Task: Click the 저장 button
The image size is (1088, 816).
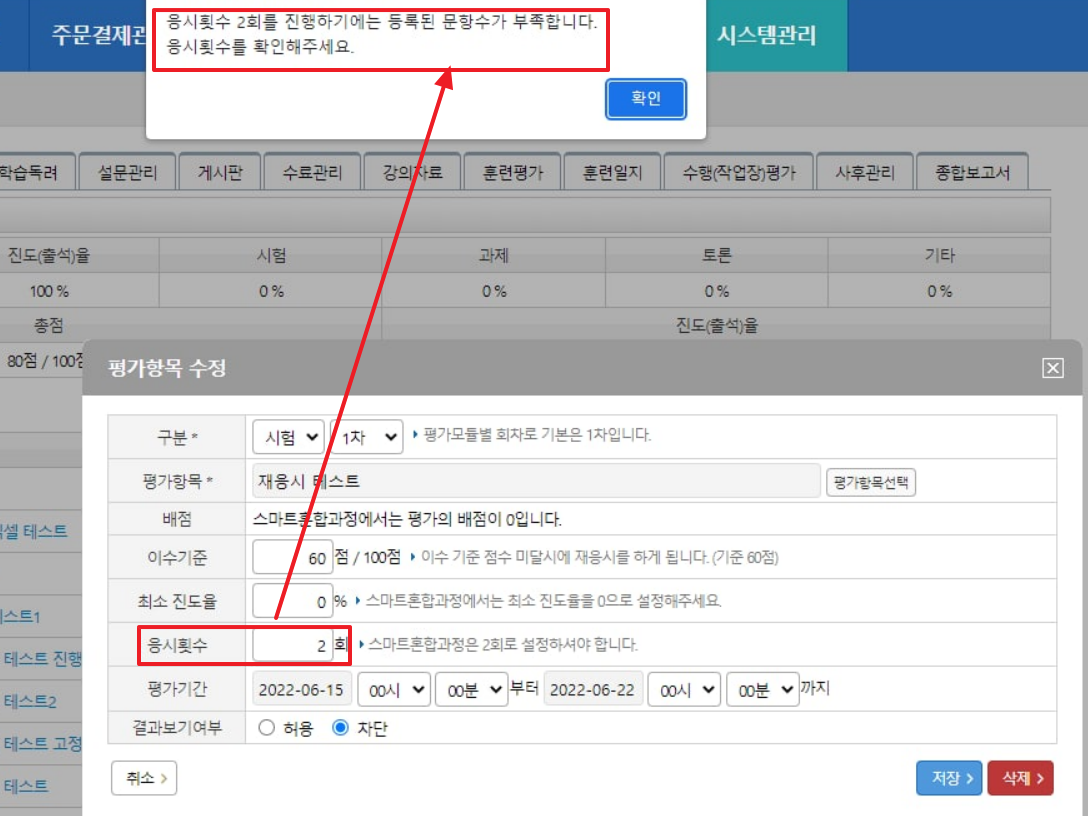Action: tap(949, 778)
